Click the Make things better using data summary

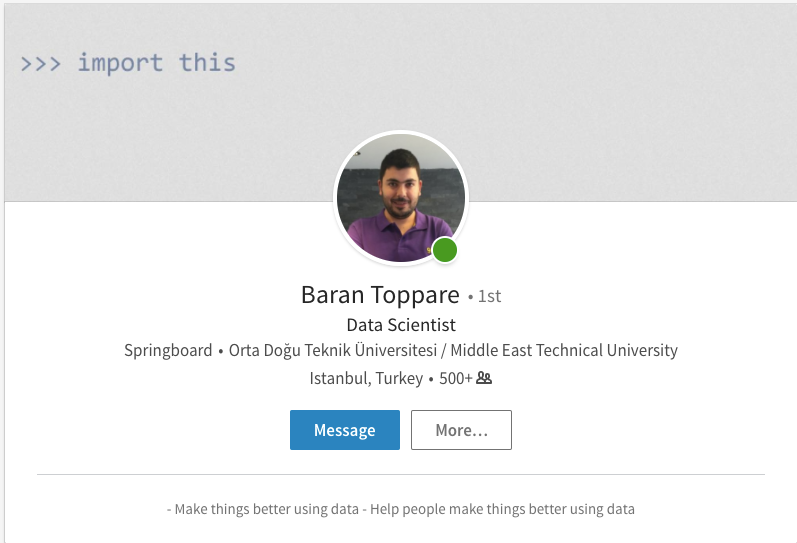(x=266, y=509)
